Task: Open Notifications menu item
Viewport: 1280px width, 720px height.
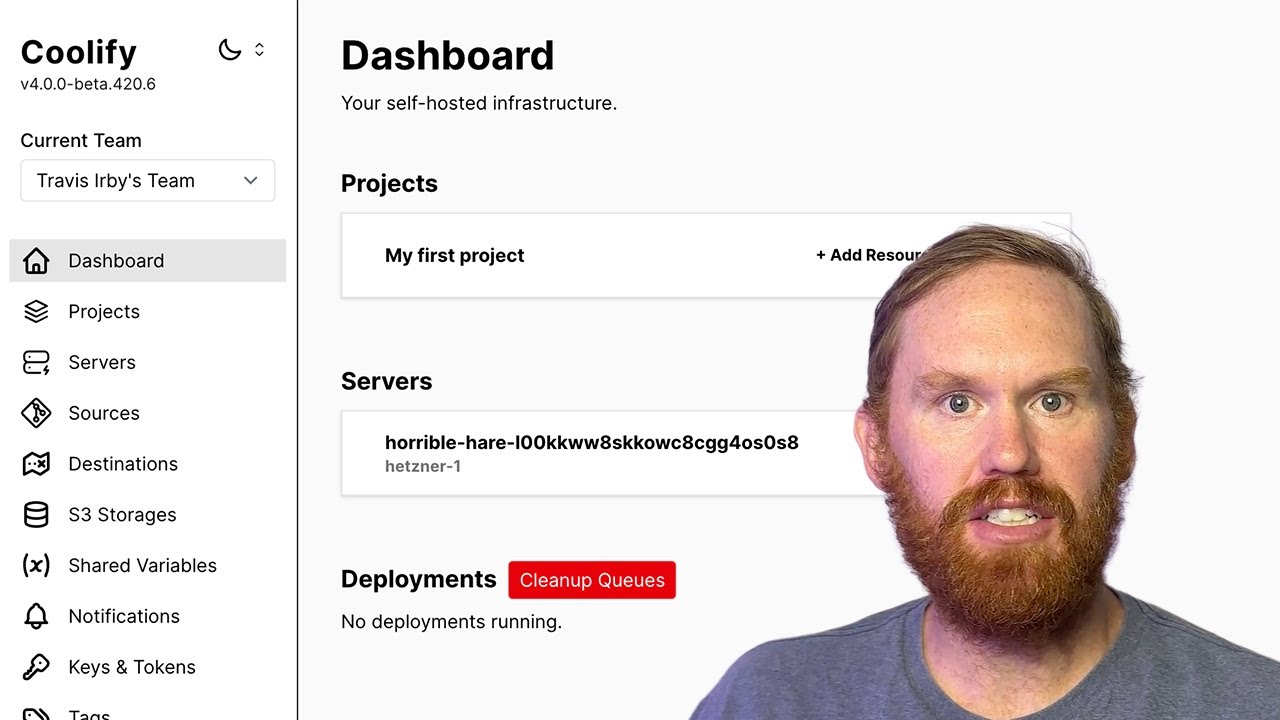Action: (x=148, y=616)
